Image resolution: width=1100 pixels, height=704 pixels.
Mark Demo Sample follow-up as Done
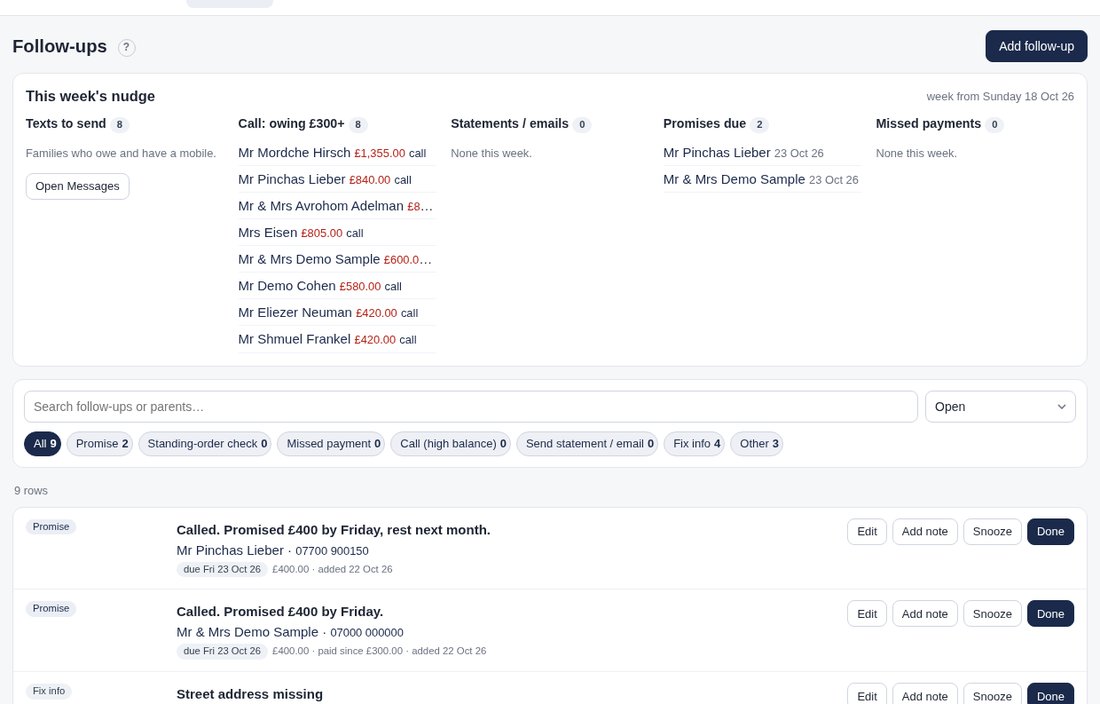[1050, 614]
